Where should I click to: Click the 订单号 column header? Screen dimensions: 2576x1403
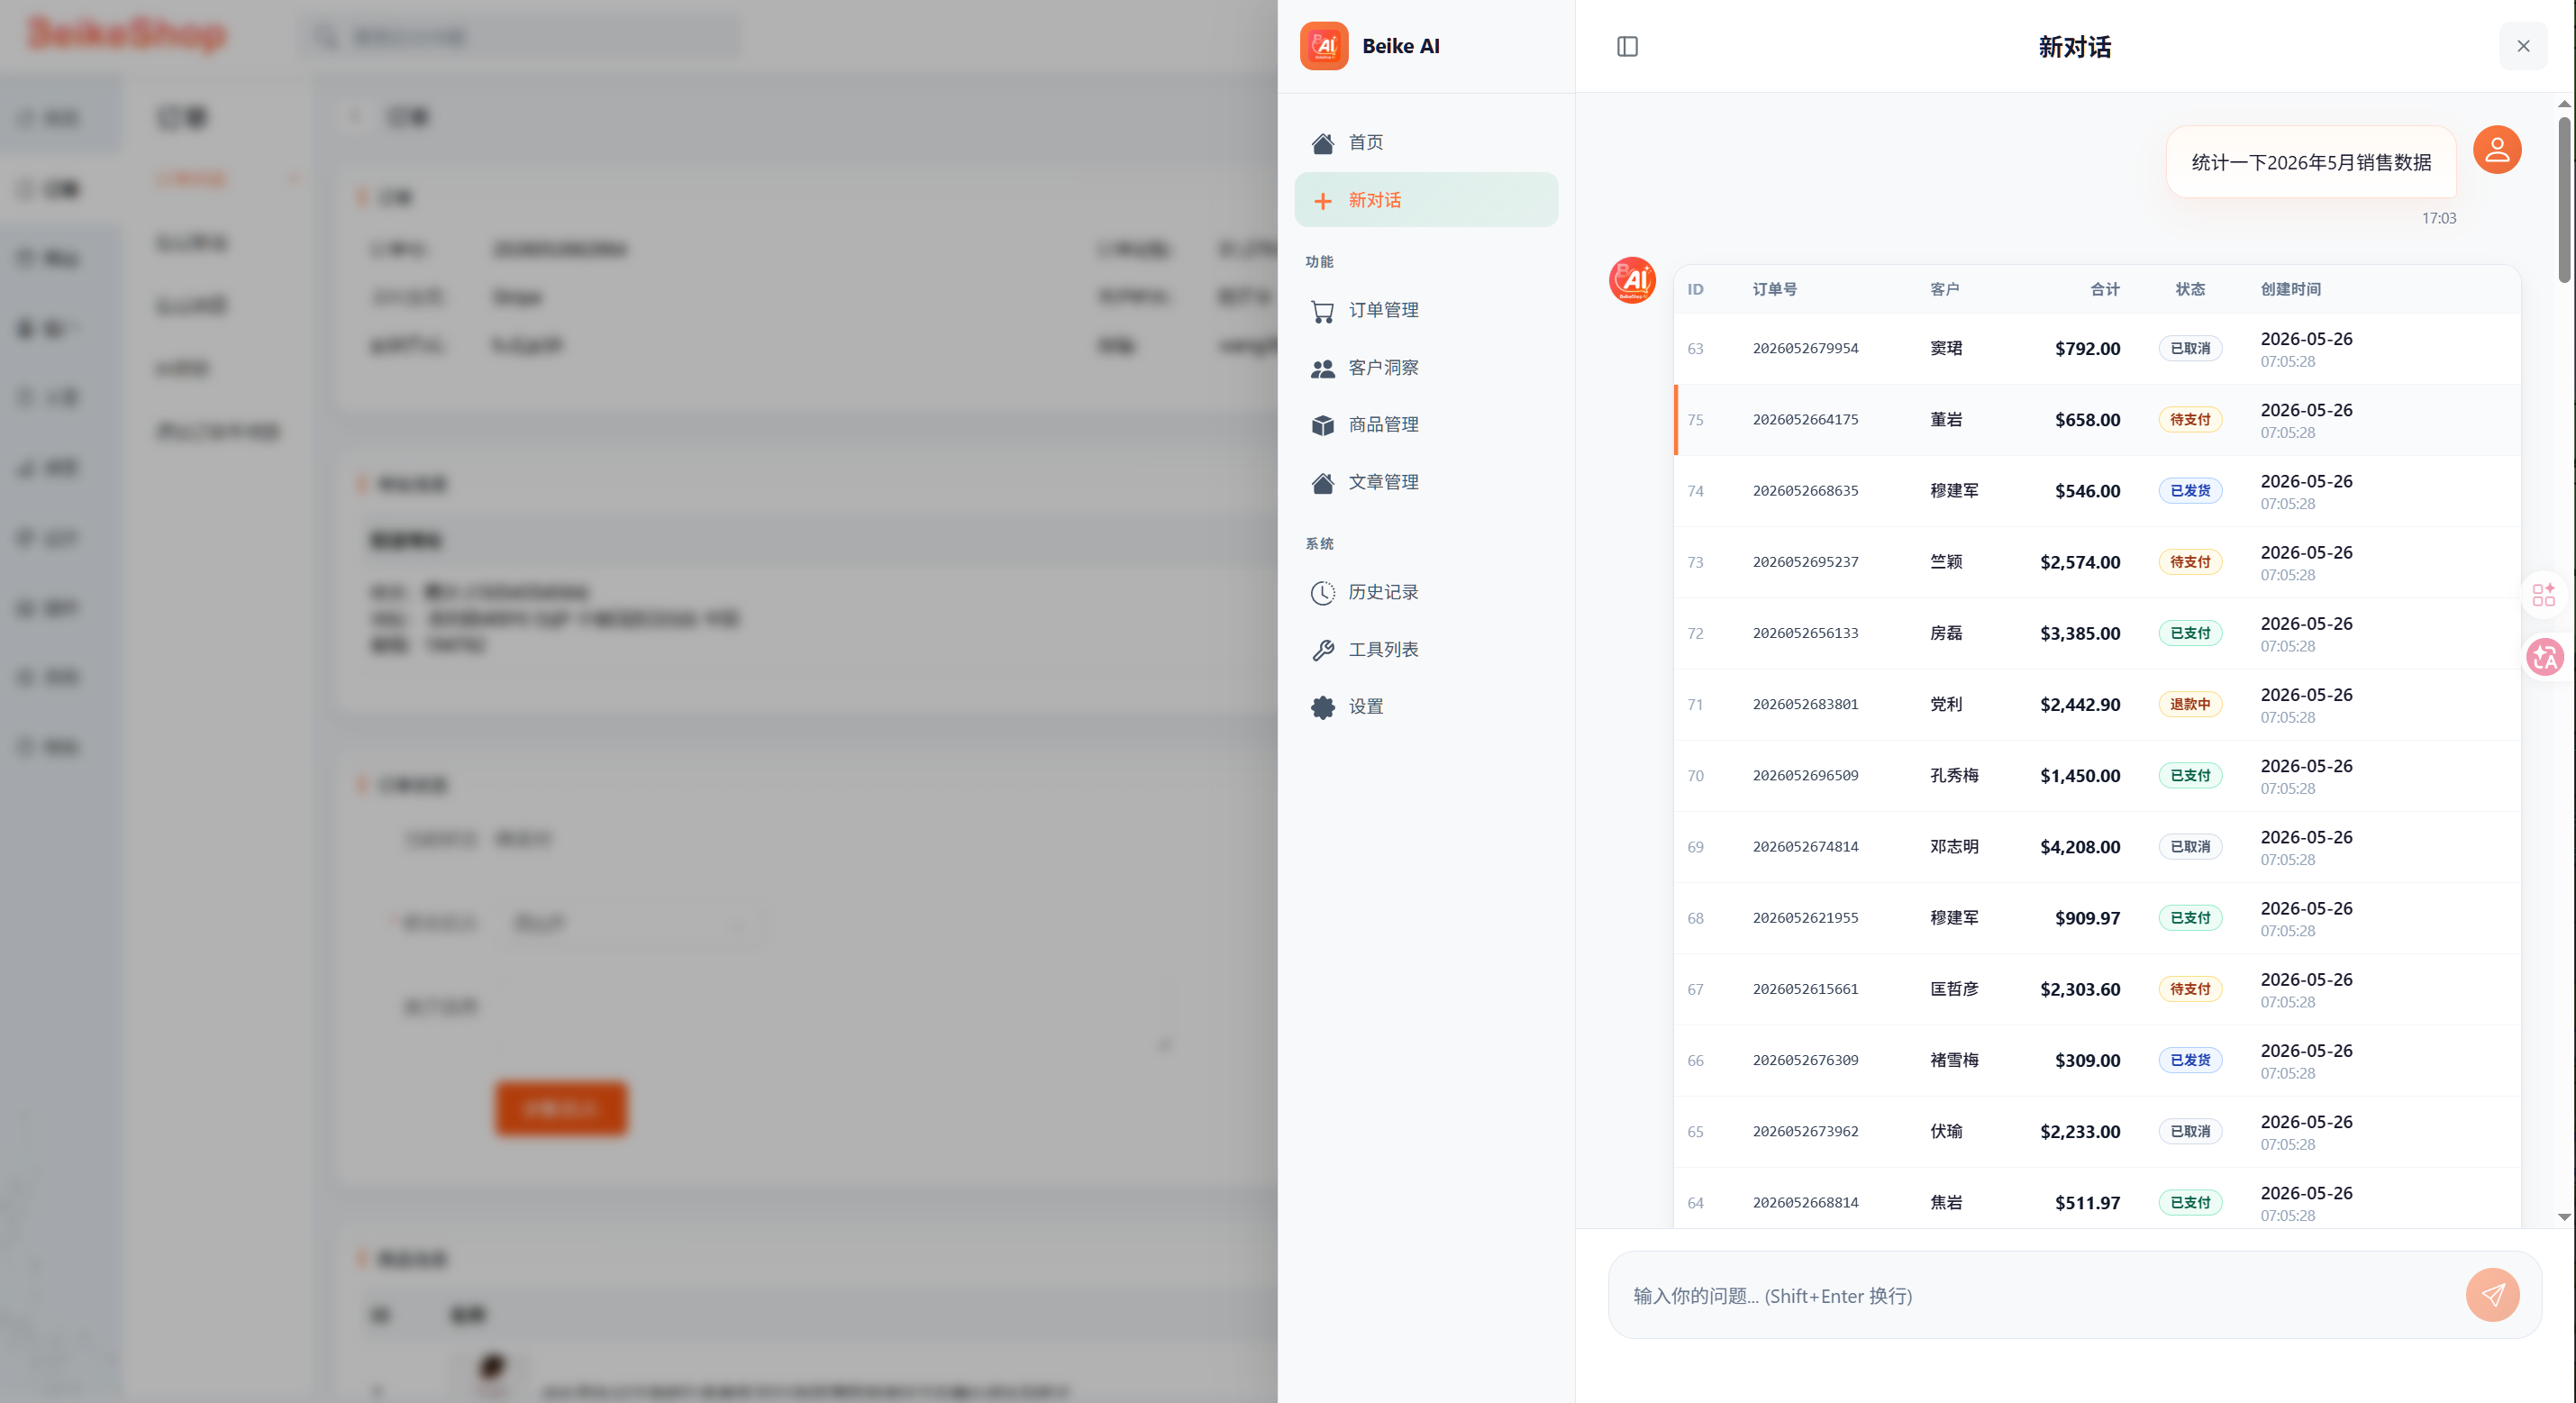1775,289
